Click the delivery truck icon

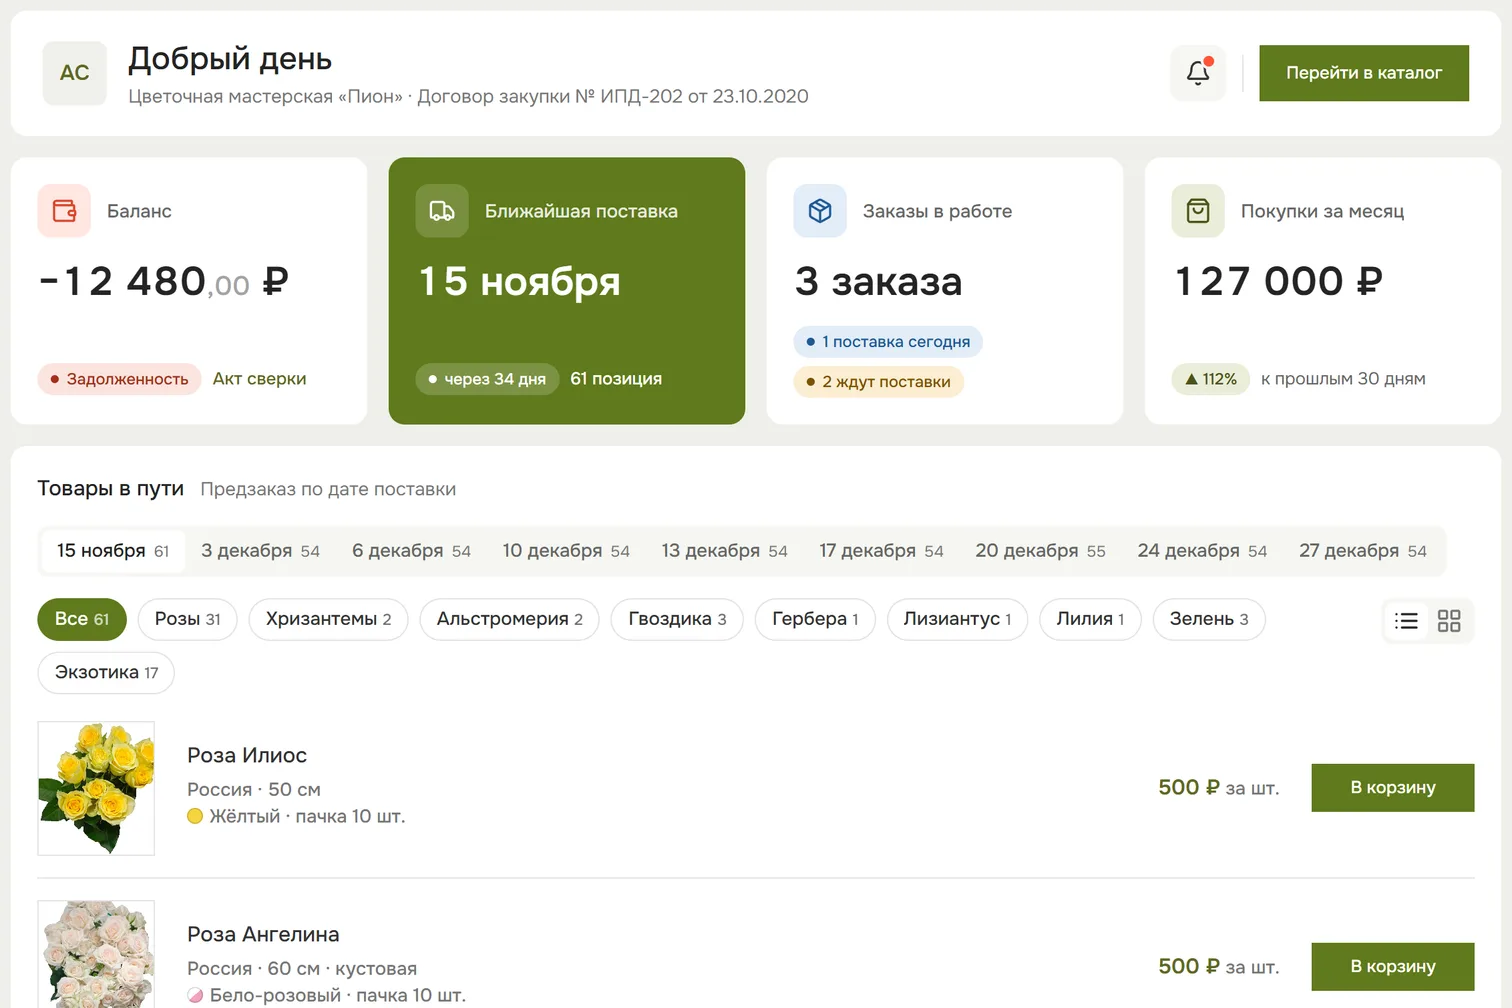[x=442, y=211]
